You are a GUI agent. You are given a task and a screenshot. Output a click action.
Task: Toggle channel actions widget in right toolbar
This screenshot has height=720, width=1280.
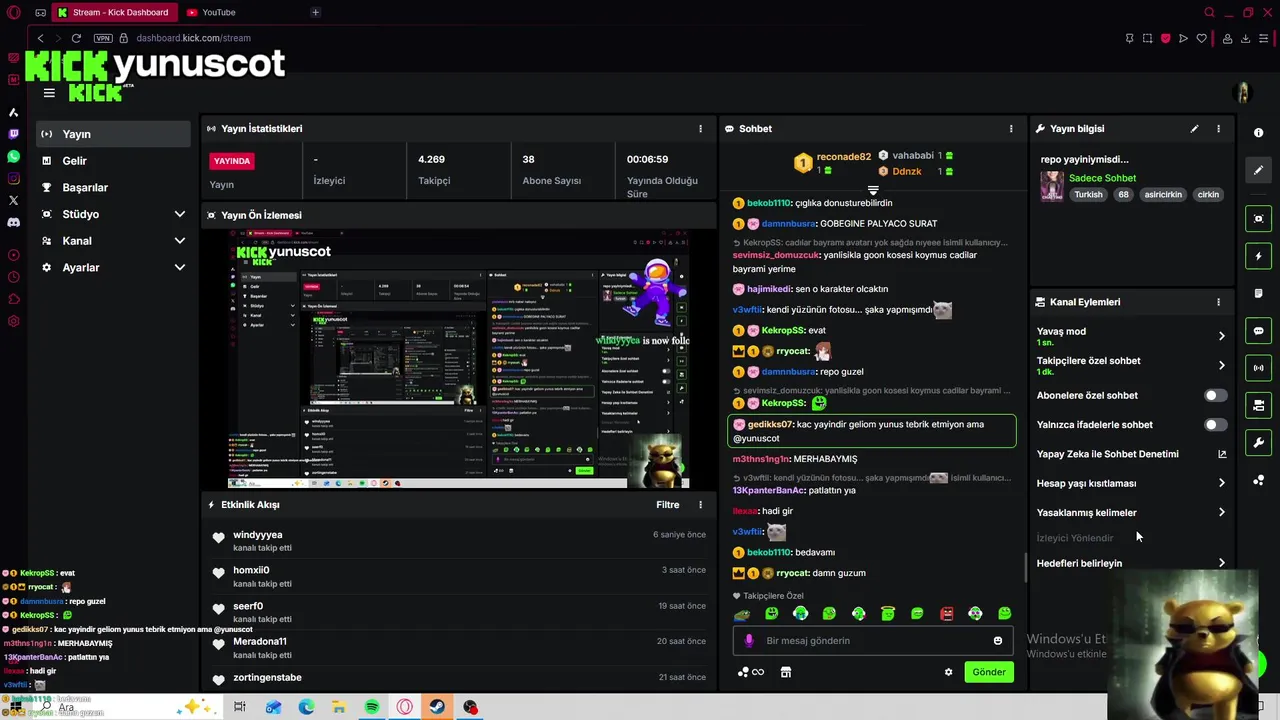[1258, 405]
